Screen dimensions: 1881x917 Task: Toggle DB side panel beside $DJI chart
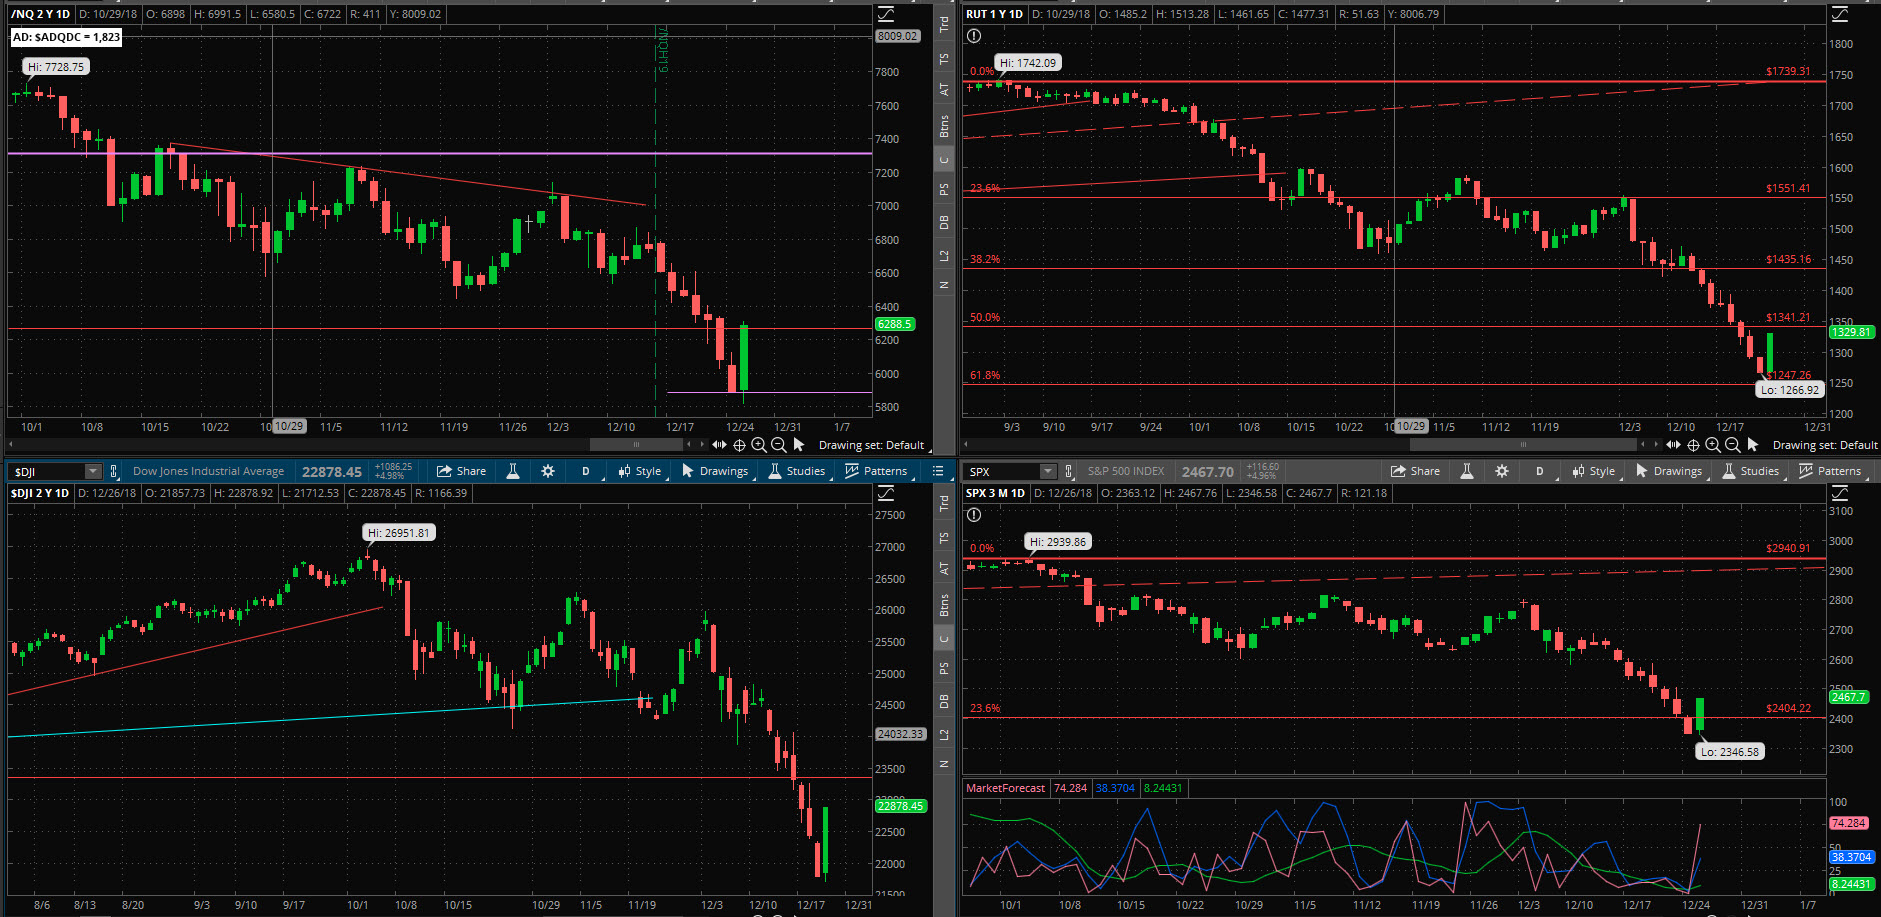pyautogui.click(x=944, y=702)
